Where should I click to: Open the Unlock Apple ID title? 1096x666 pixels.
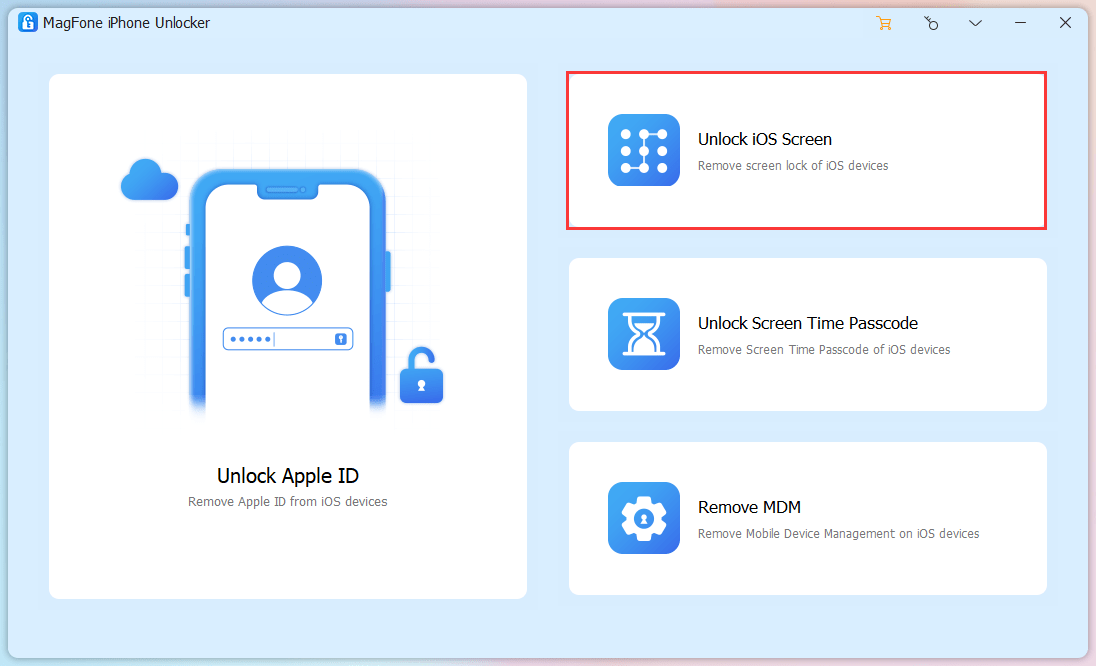[x=288, y=476]
